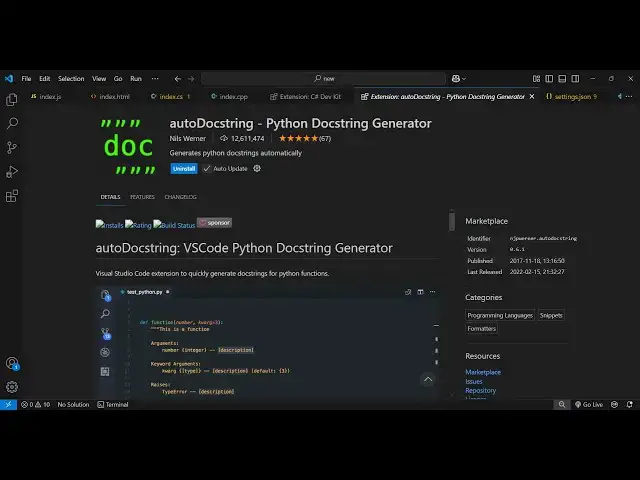Switch to the index.cpp tab

229,97
